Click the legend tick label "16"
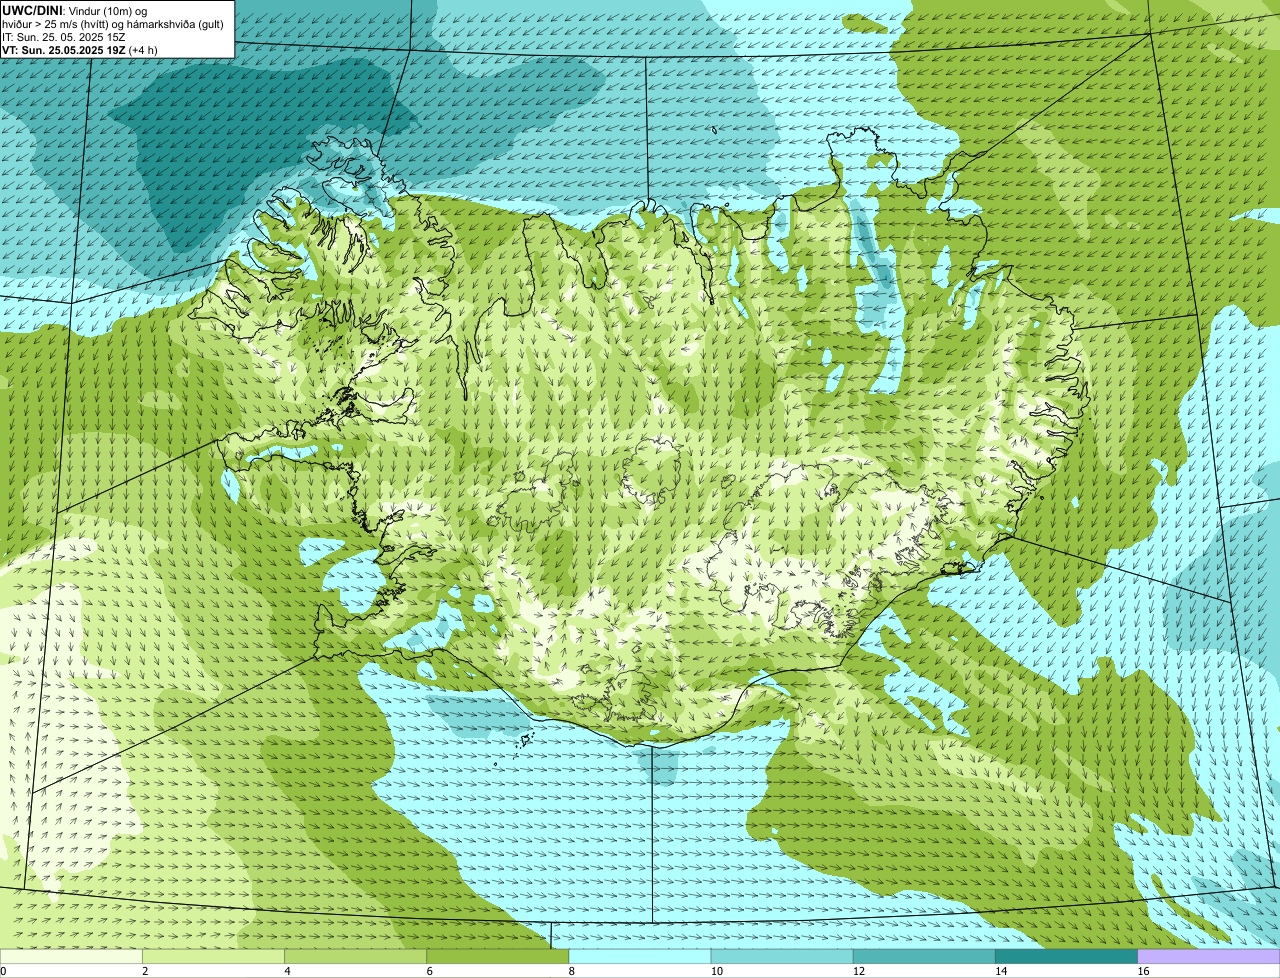 pyautogui.click(x=1143, y=971)
